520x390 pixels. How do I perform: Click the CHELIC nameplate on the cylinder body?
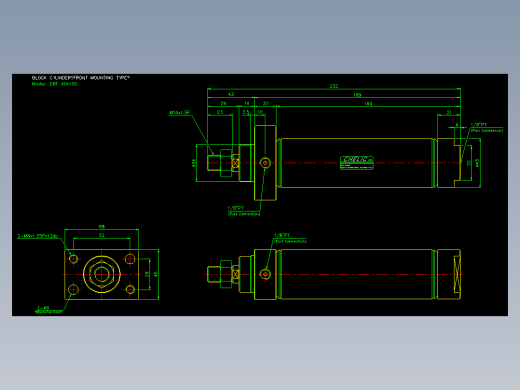(357, 163)
